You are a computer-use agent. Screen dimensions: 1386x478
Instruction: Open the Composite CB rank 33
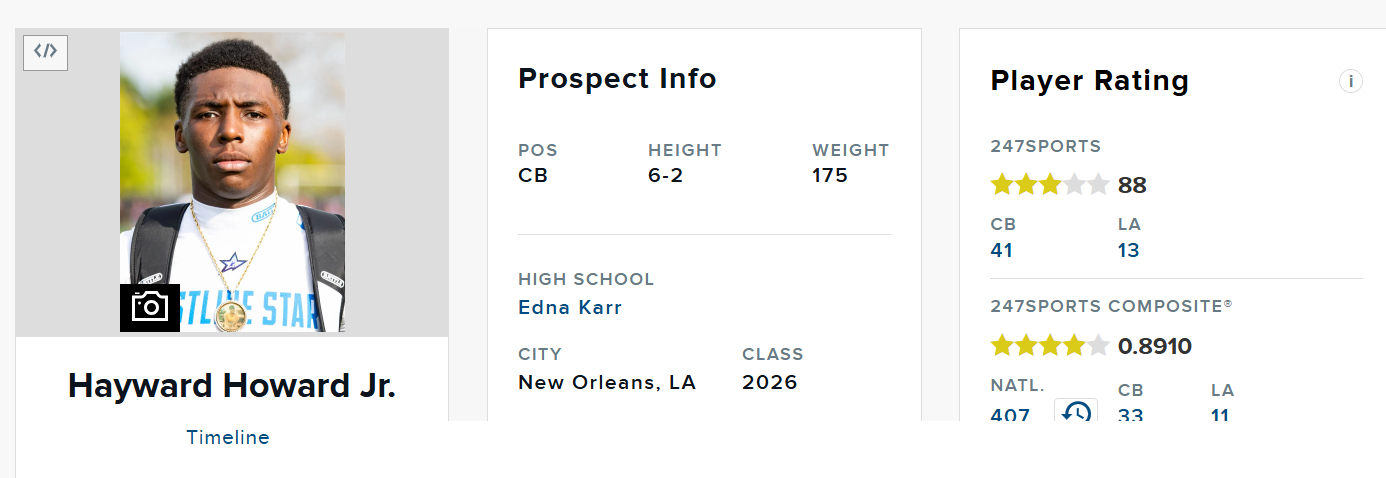point(1130,414)
